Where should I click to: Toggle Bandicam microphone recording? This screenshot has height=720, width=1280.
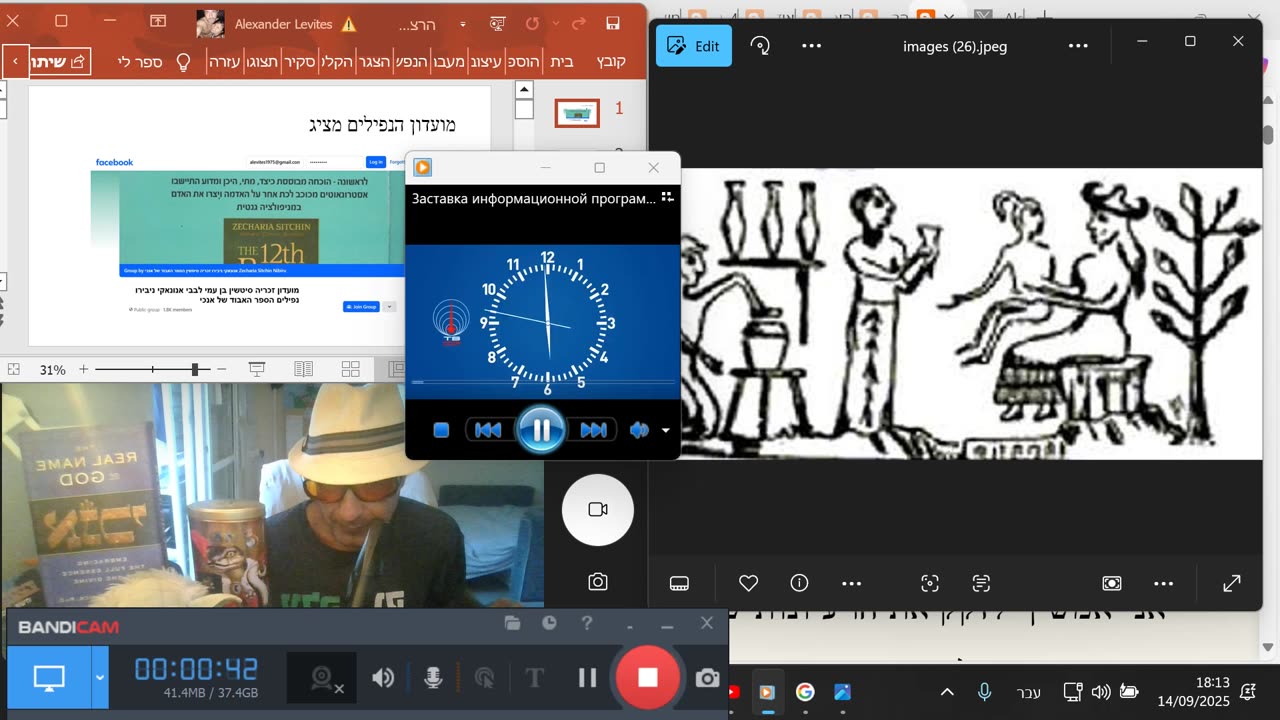point(433,679)
